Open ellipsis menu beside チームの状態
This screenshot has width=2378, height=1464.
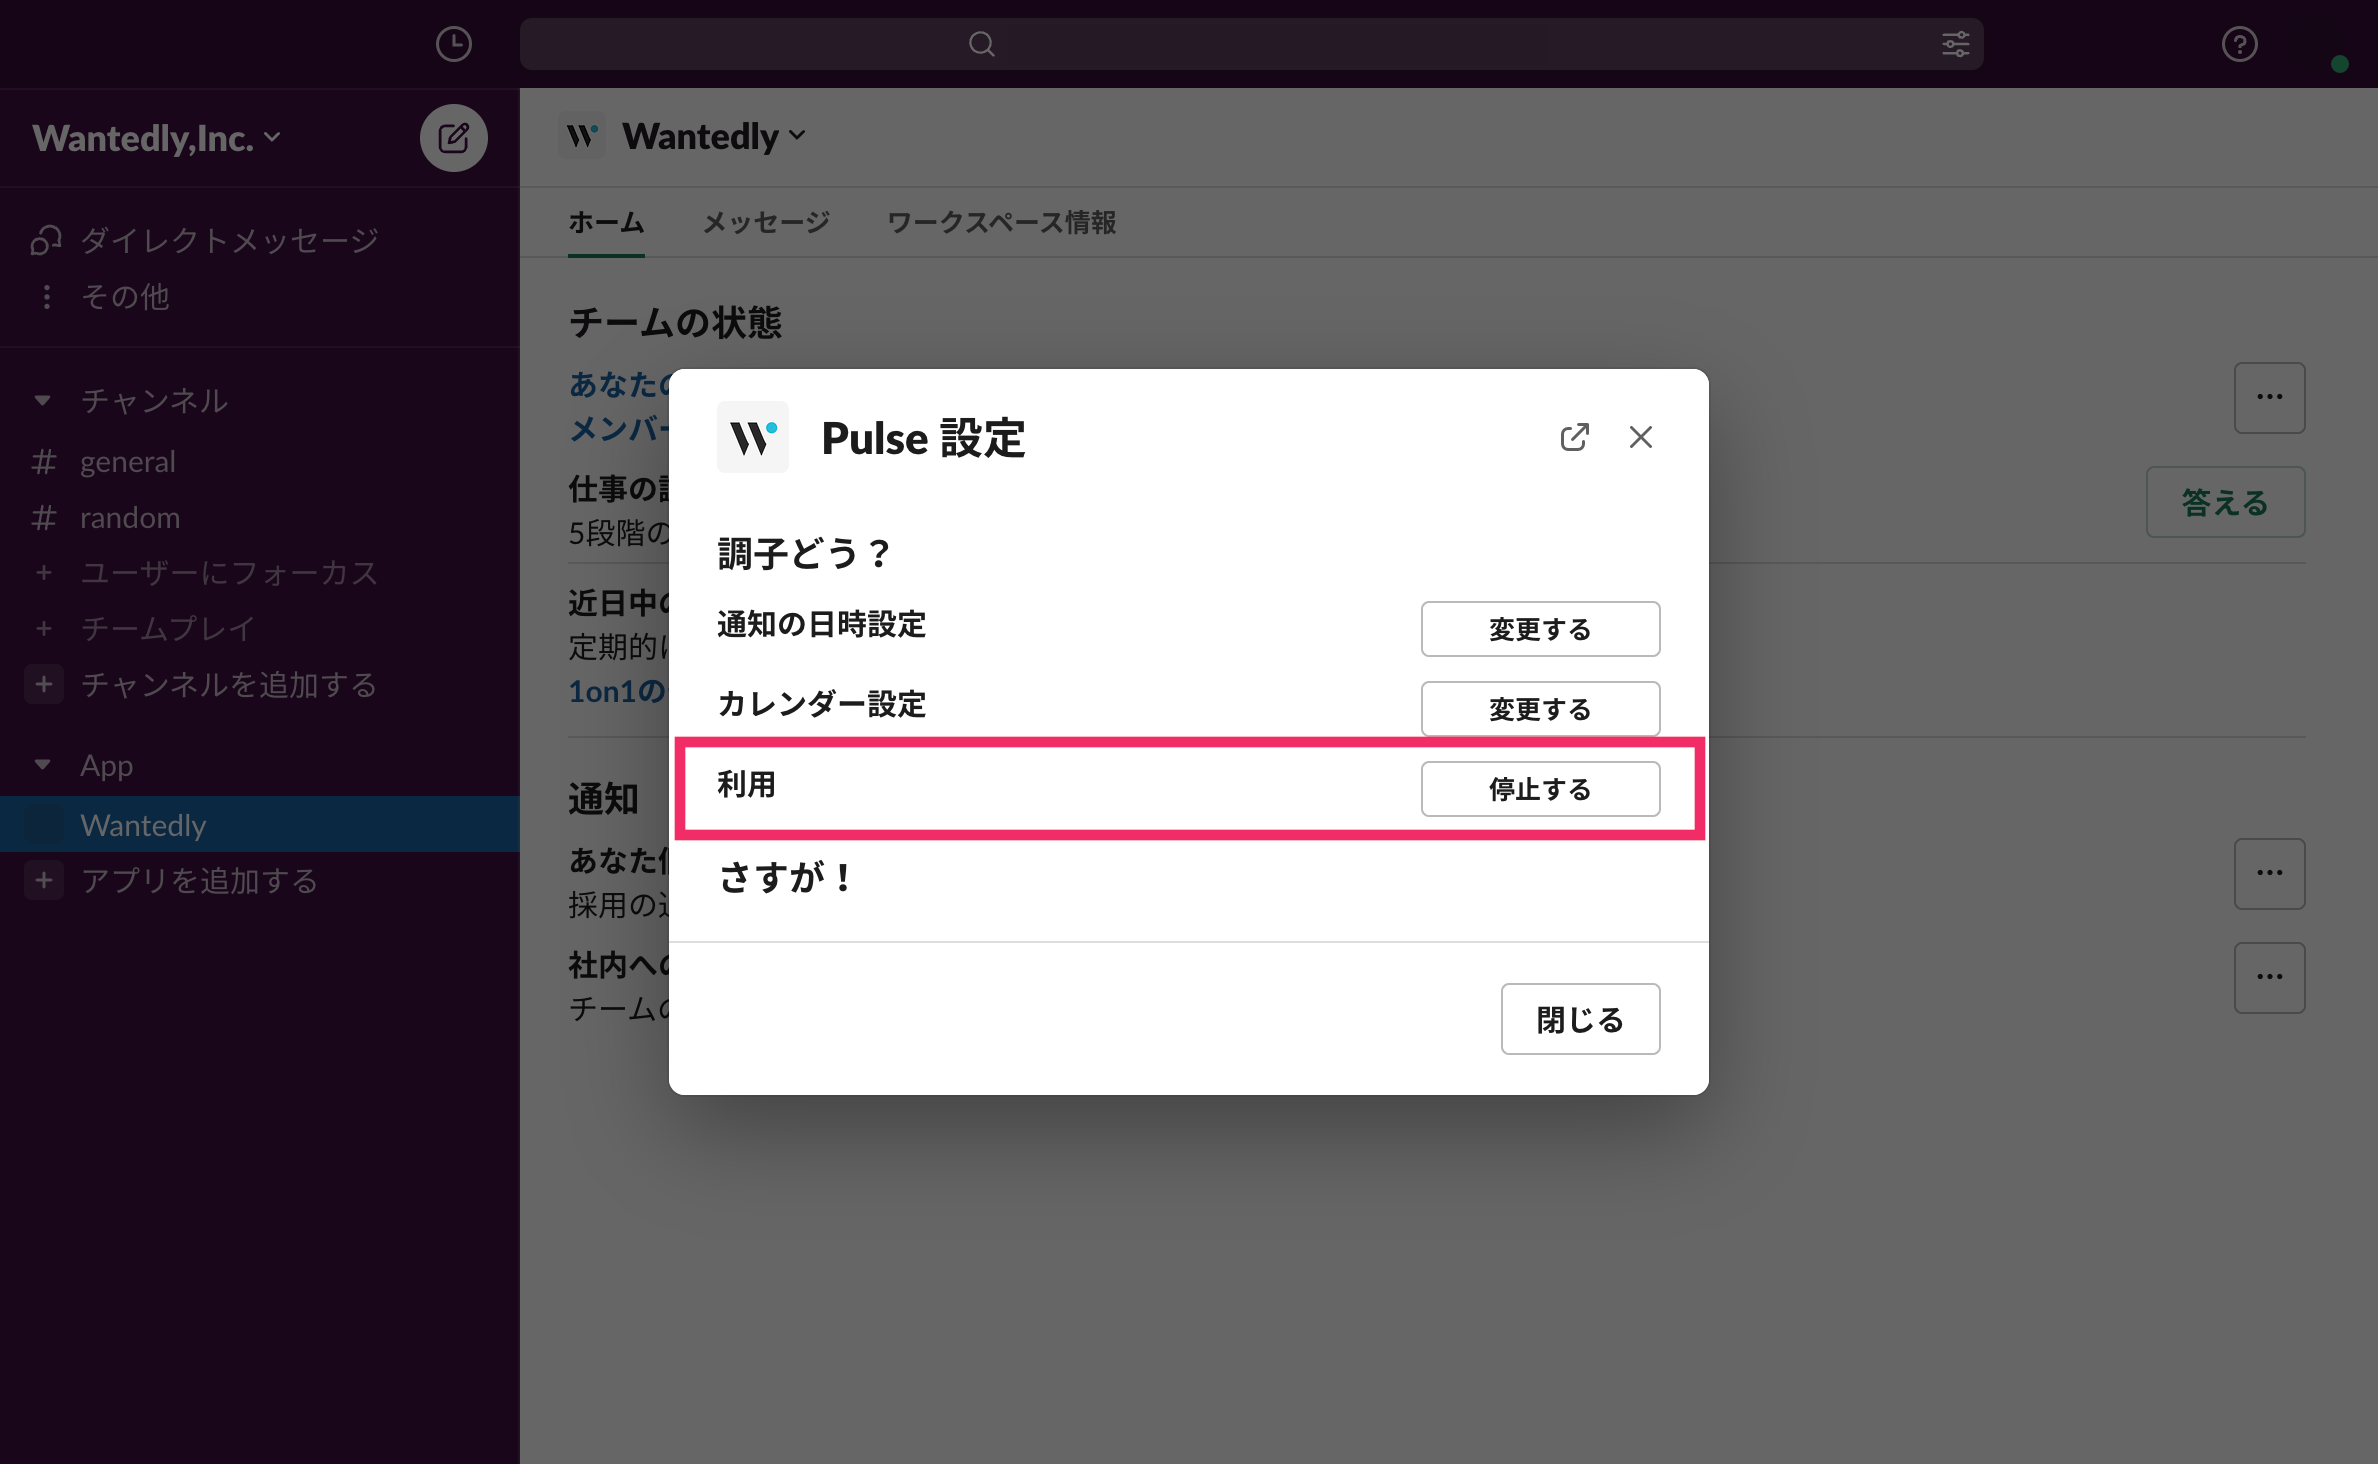pyautogui.click(x=2269, y=398)
